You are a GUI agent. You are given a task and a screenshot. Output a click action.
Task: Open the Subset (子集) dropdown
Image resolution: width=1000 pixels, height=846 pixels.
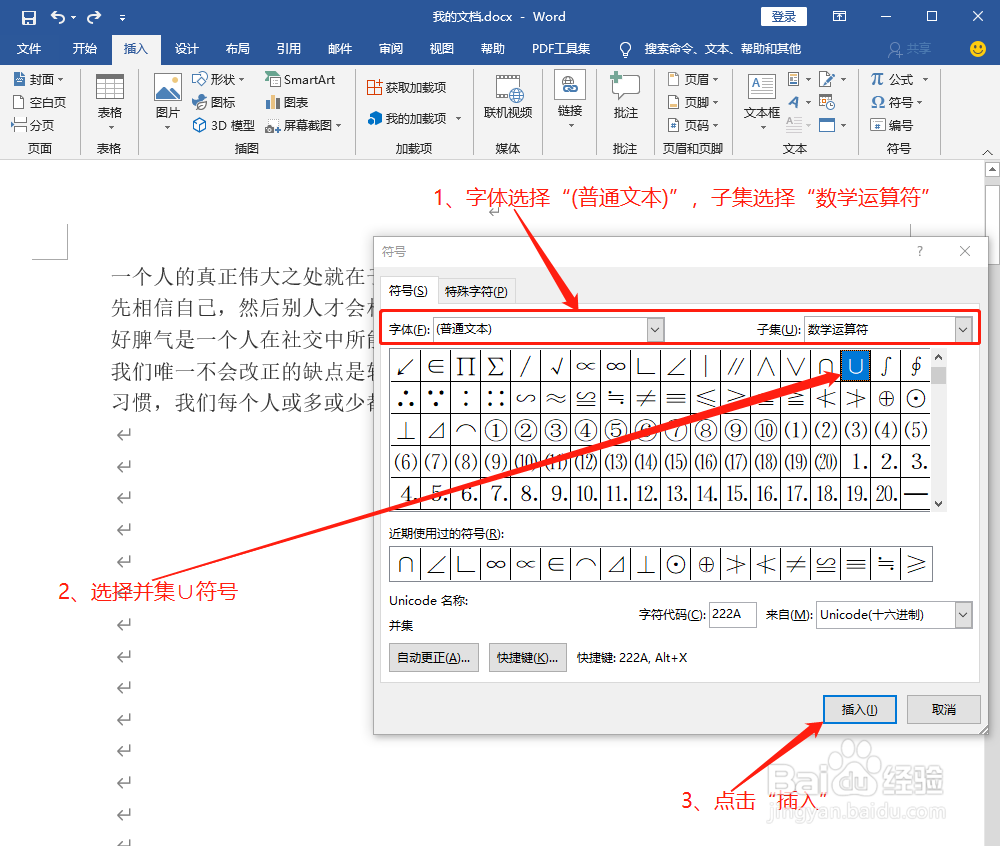[963, 330]
